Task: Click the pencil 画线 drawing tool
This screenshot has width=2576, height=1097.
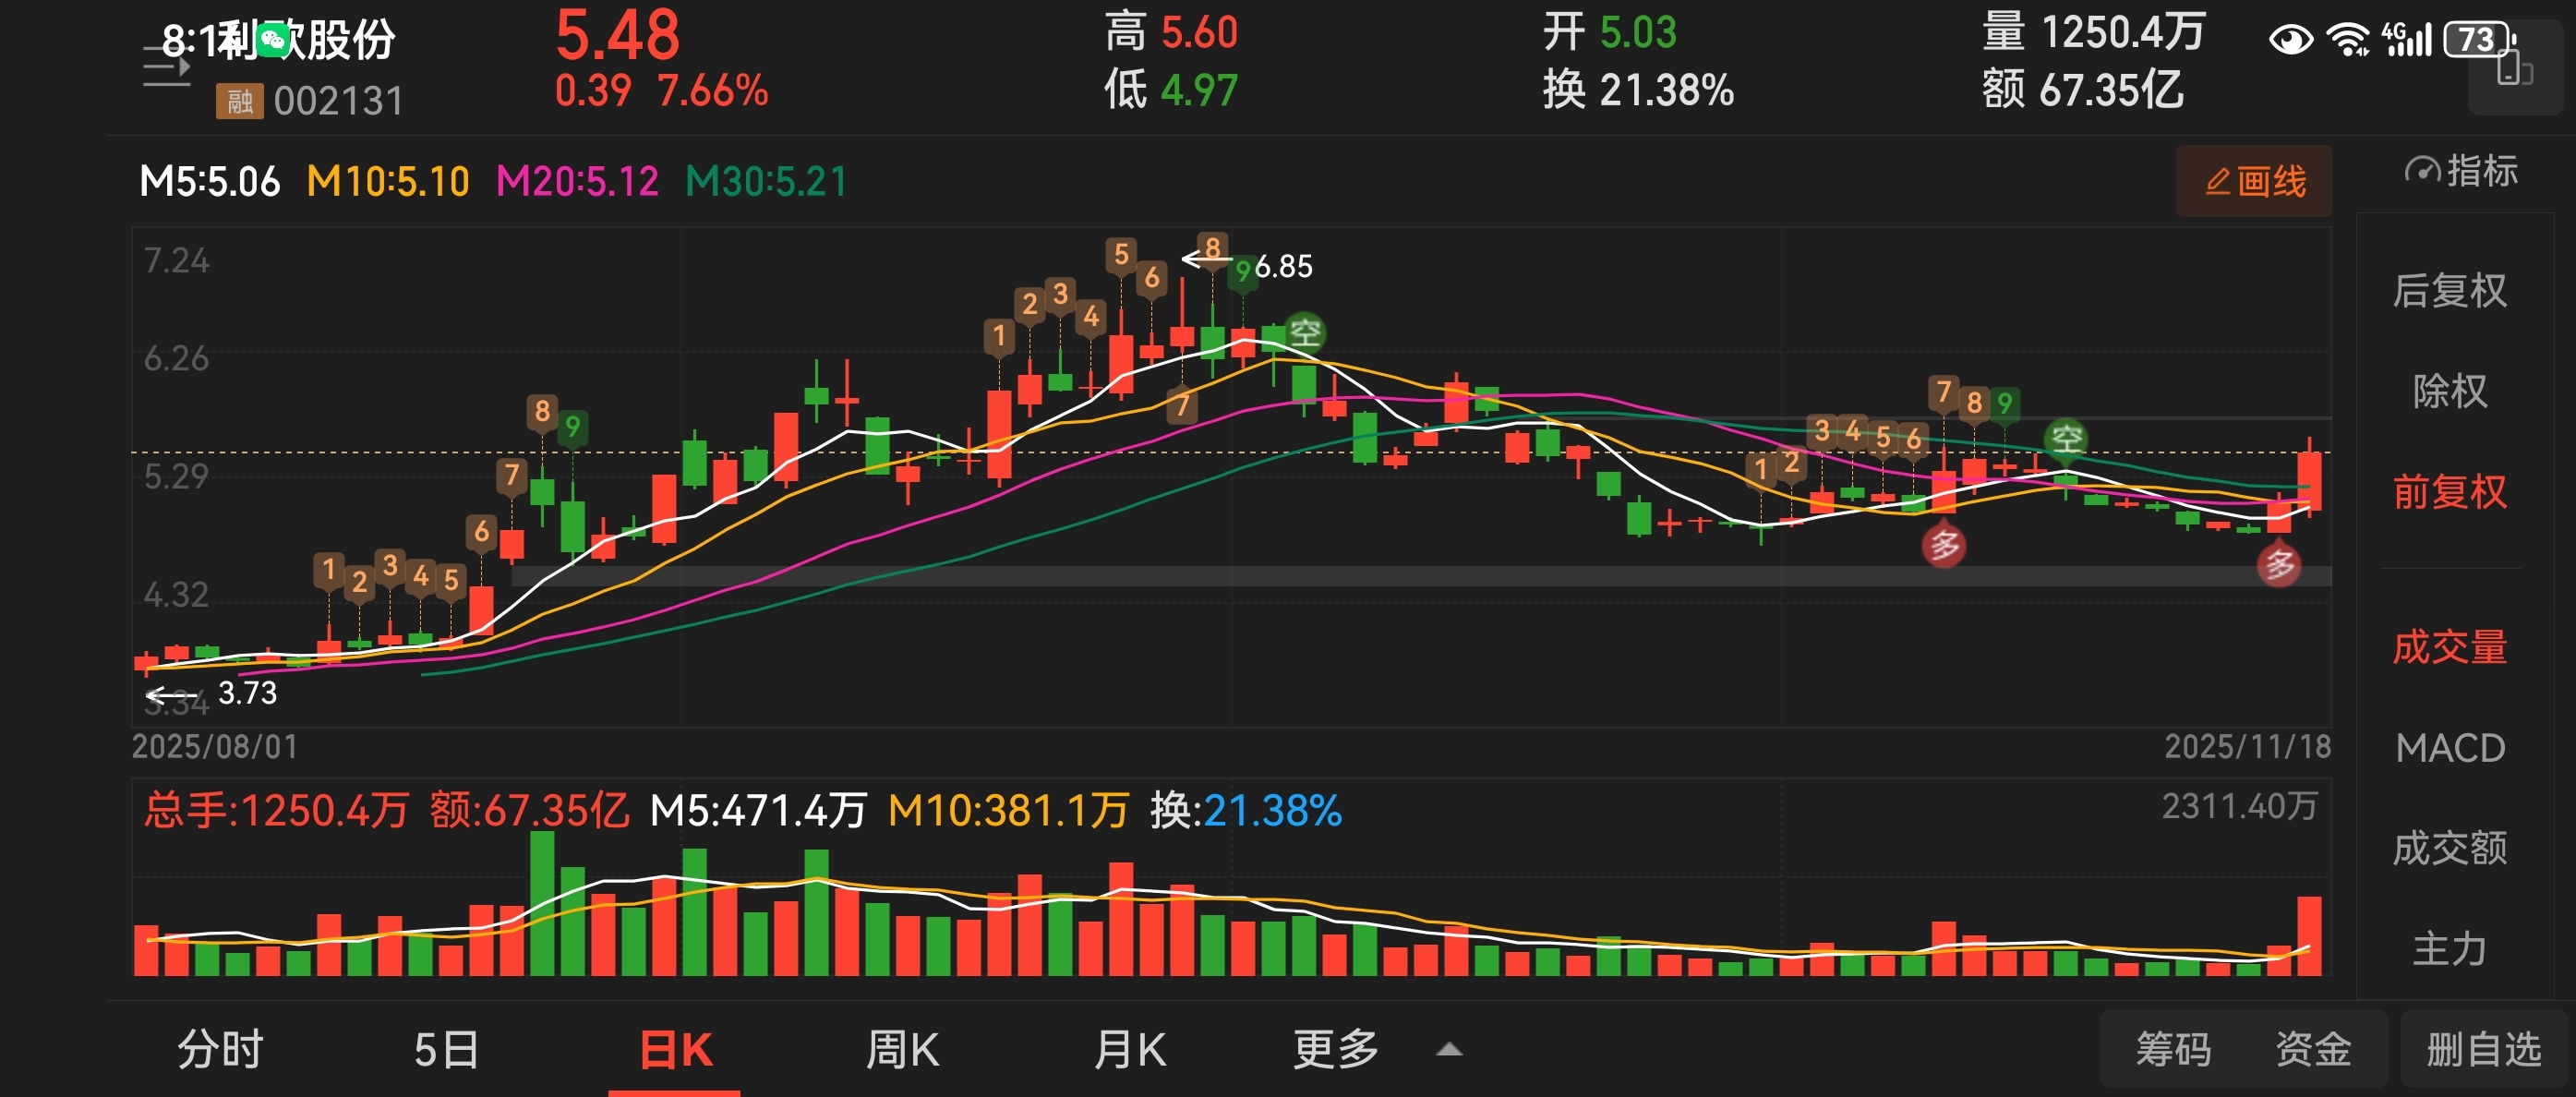Action: (2254, 182)
